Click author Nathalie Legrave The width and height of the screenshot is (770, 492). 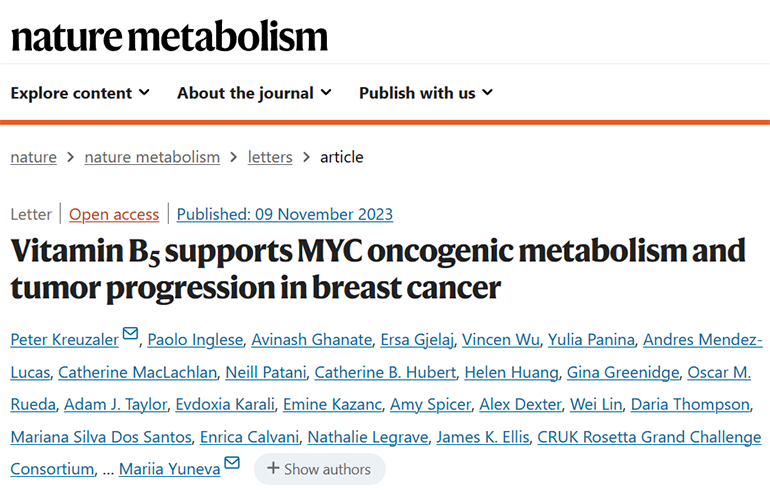pos(368,437)
